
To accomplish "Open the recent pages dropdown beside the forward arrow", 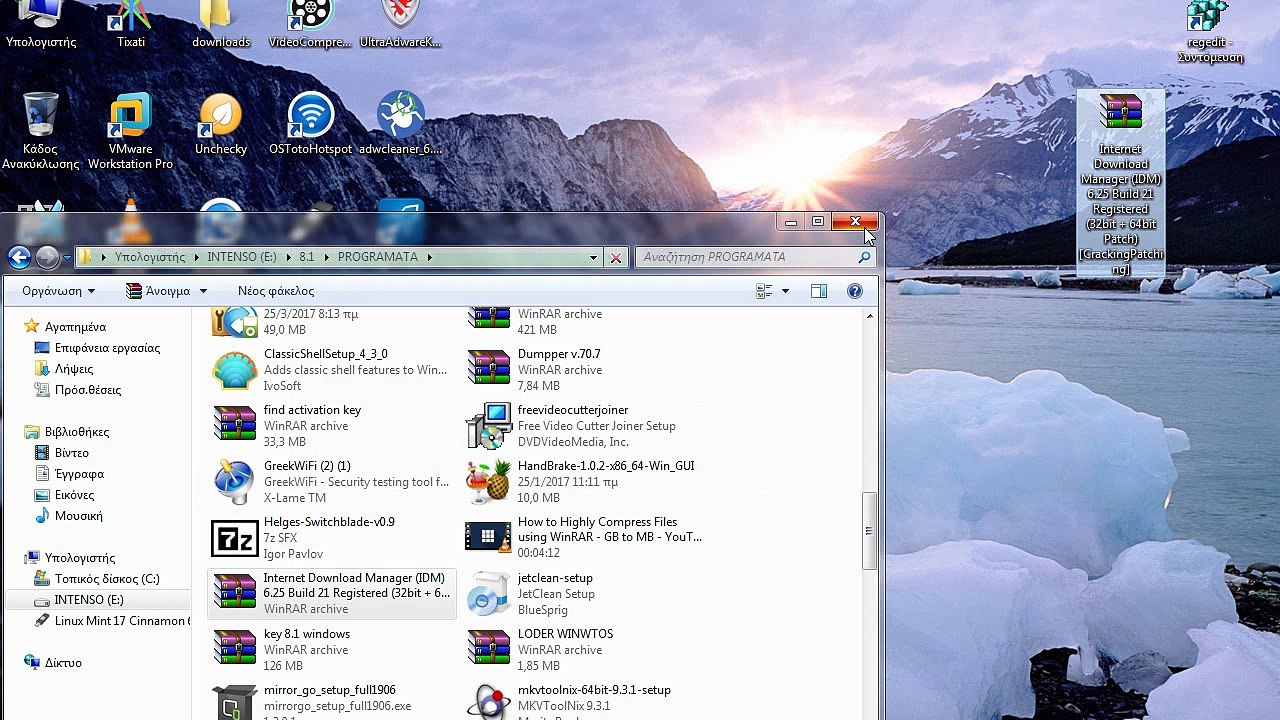I will [67, 257].
